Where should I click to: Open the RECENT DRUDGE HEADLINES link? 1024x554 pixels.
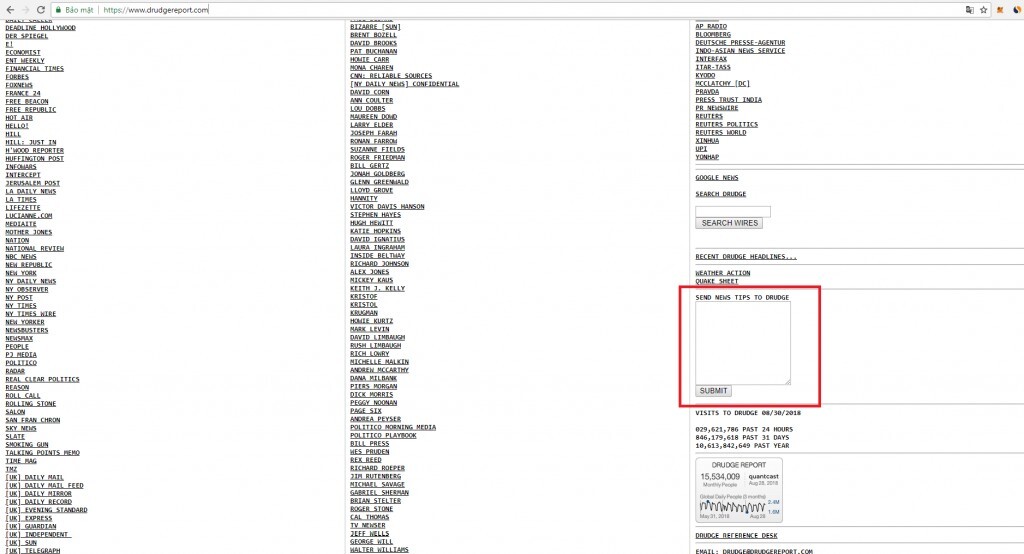click(x=745, y=257)
